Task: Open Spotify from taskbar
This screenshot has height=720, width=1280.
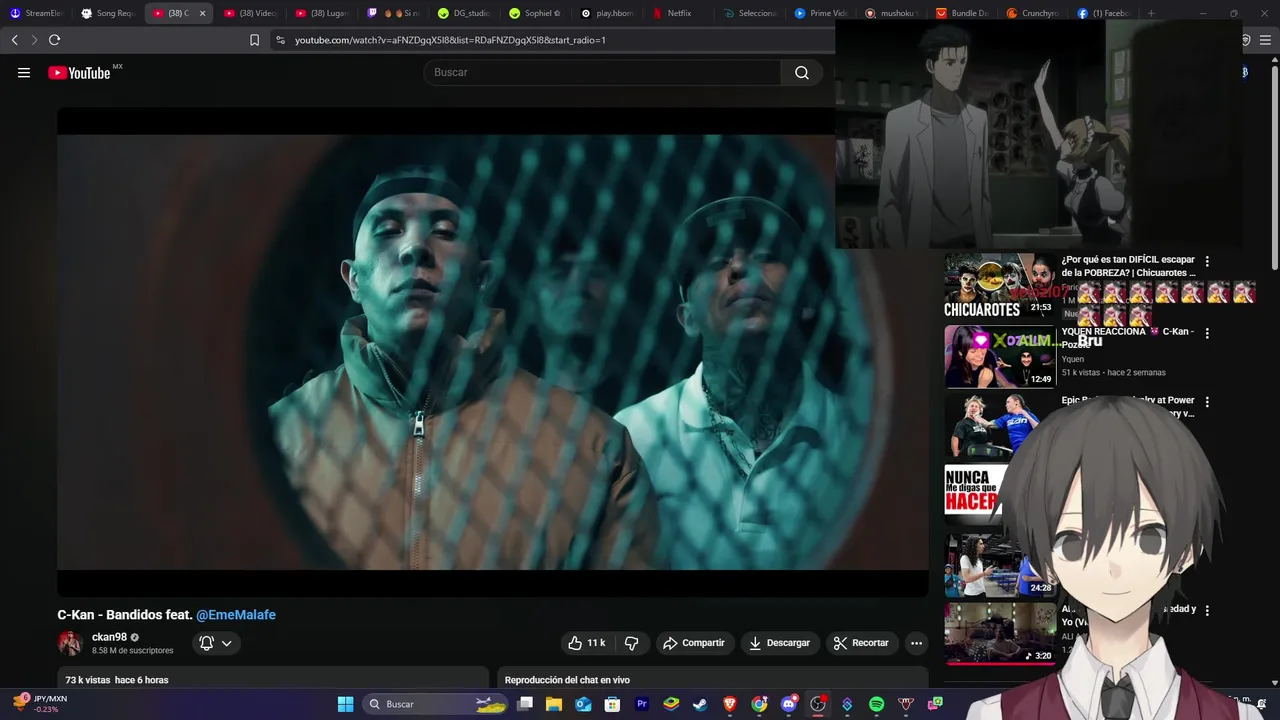Action: pyautogui.click(x=876, y=704)
